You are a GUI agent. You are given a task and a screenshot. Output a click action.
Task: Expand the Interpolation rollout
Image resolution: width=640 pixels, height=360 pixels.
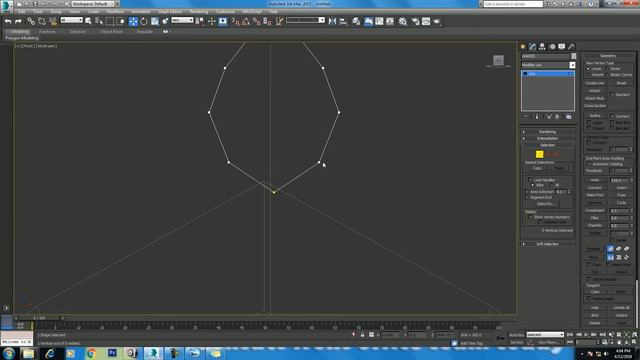click(x=547, y=138)
